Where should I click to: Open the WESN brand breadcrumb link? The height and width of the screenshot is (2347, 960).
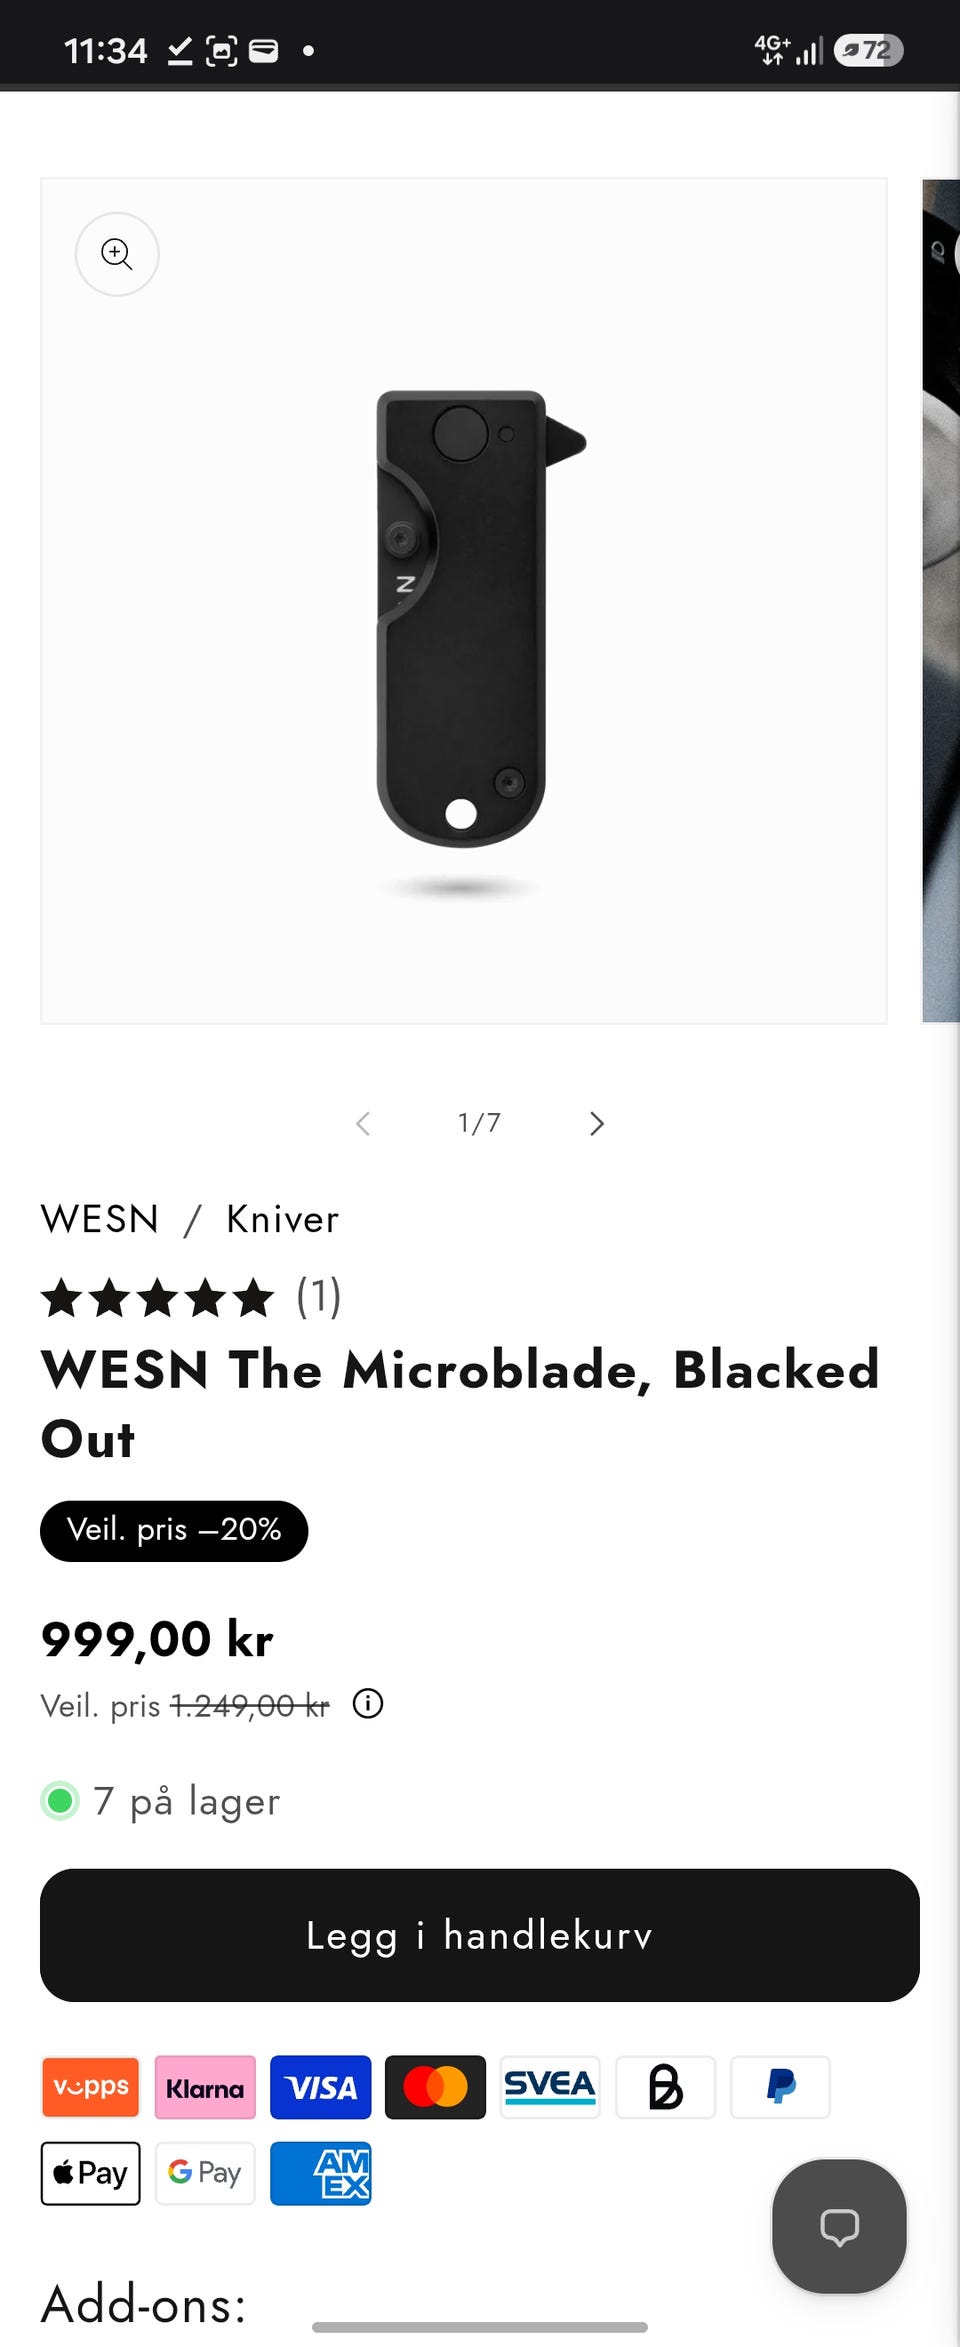tap(100, 1219)
